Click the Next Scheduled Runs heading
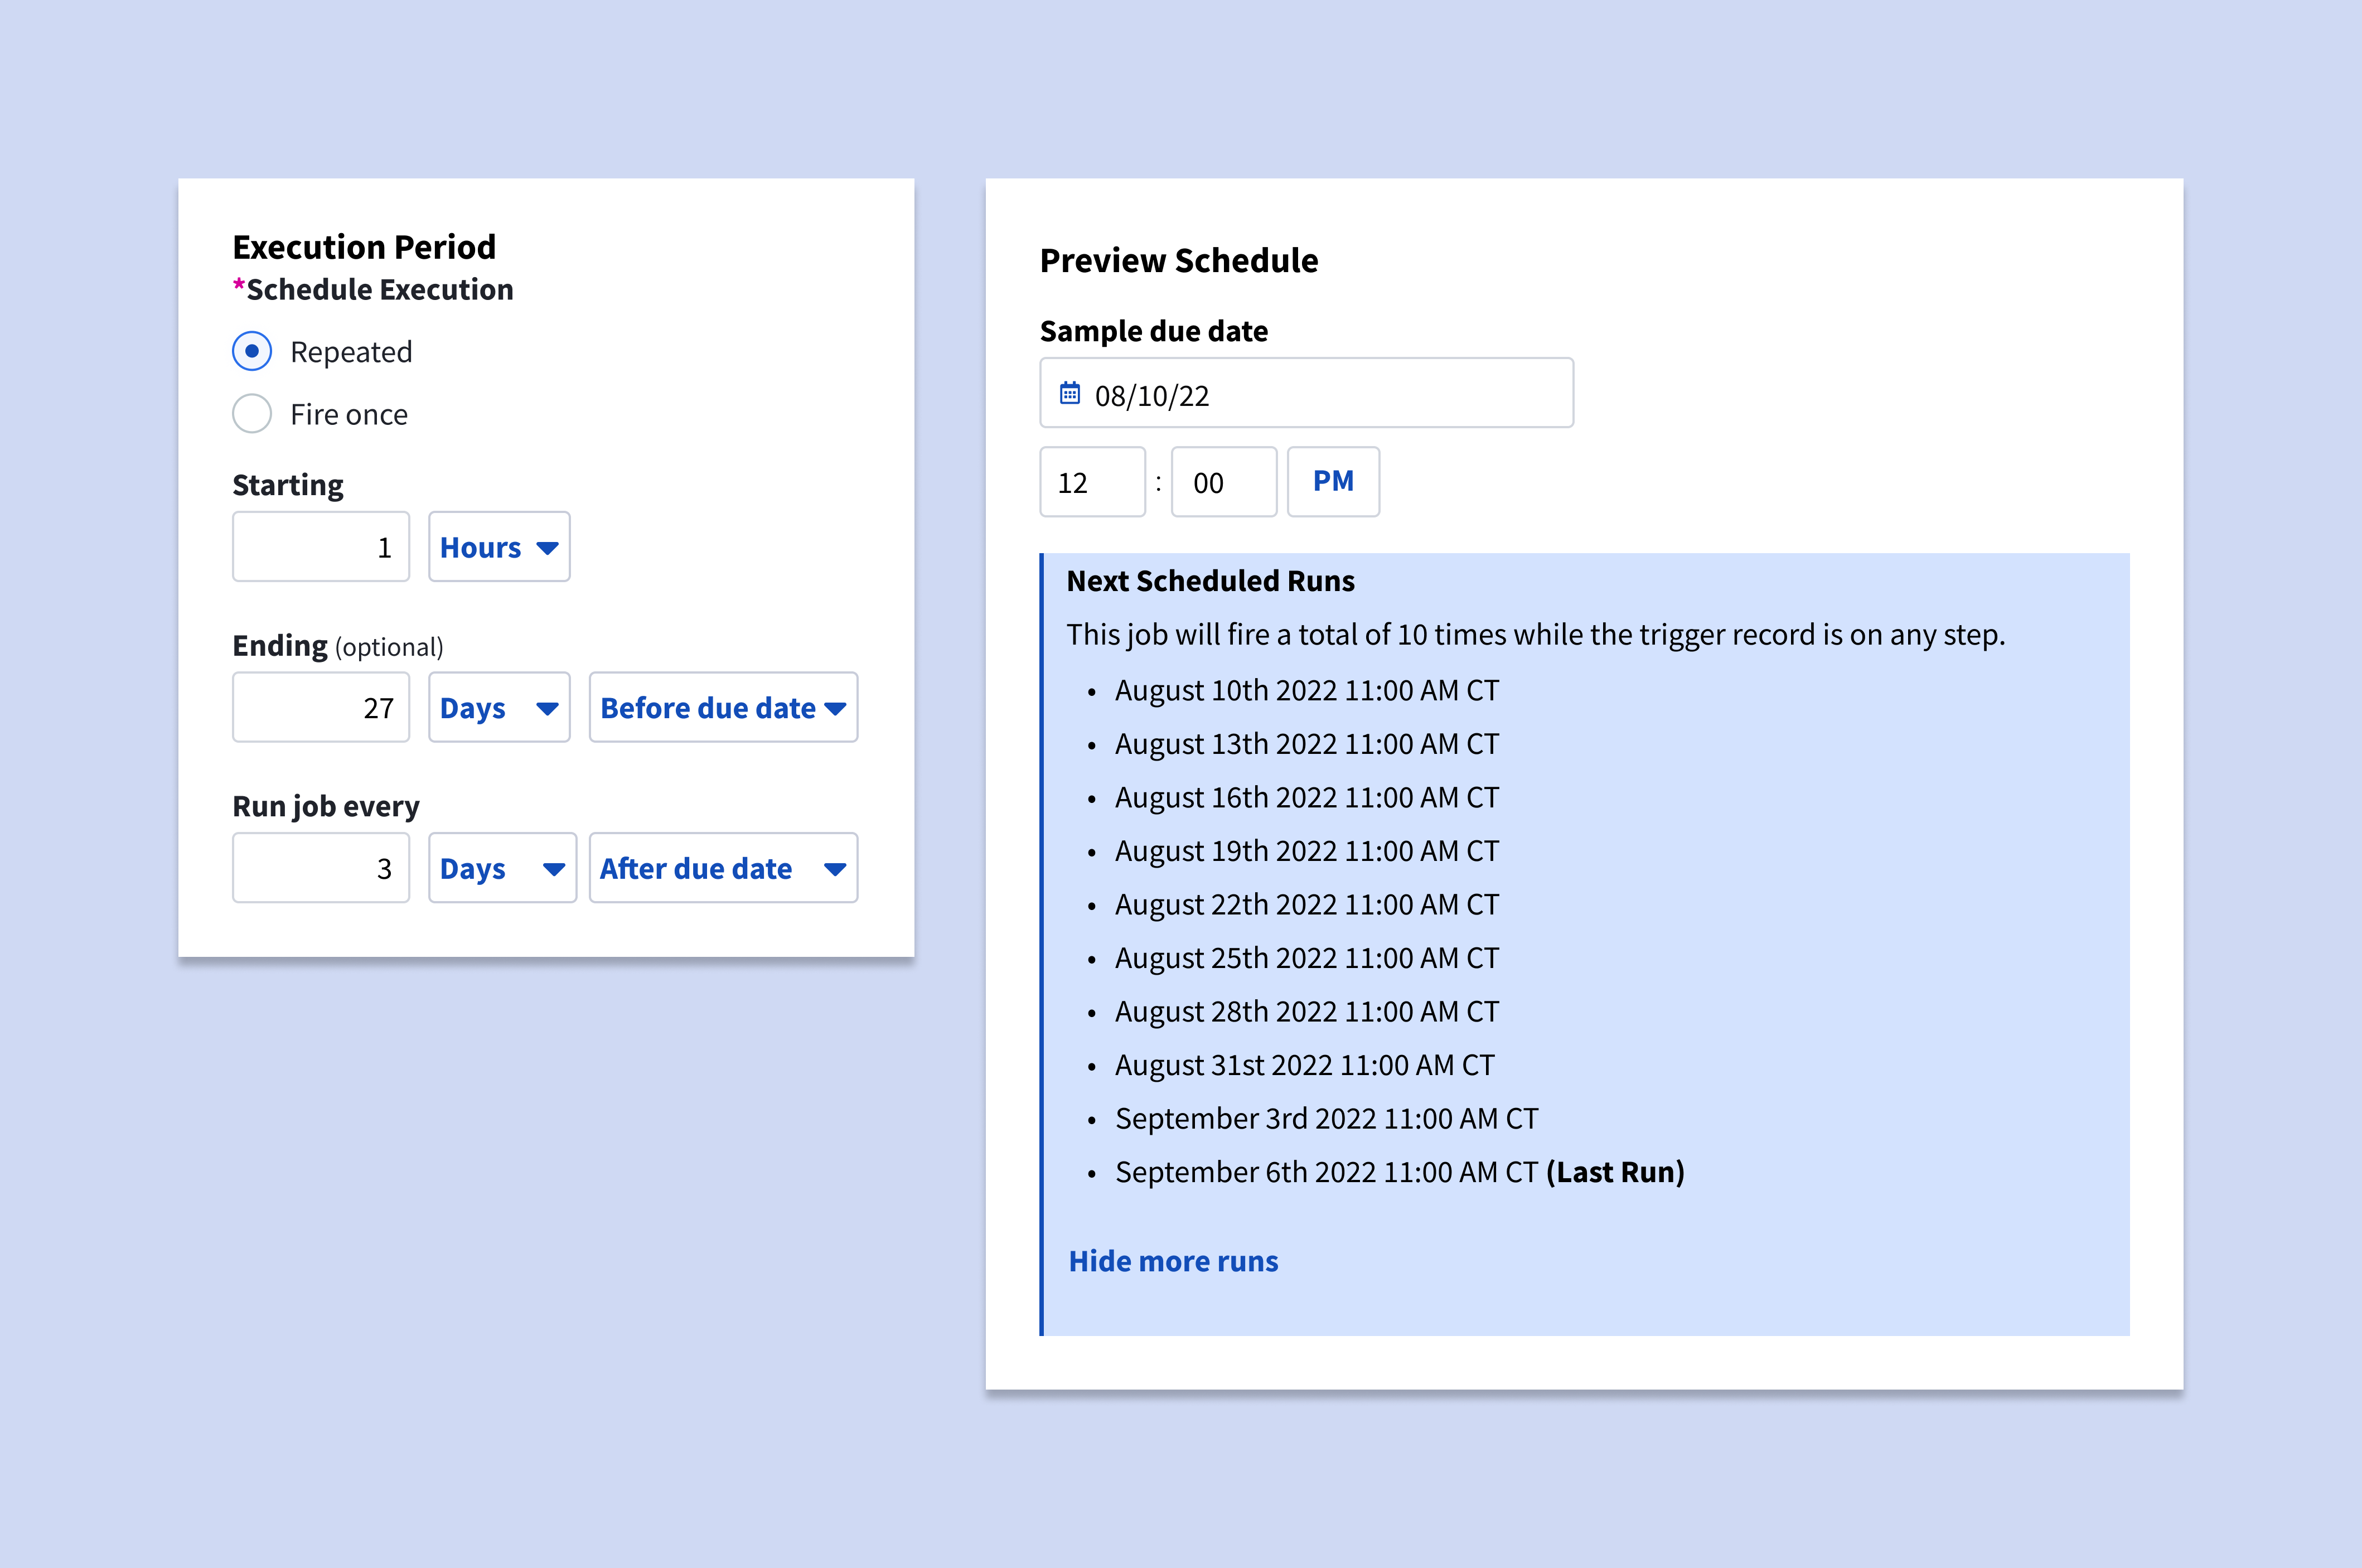This screenshot has width=2362, height=1568. [1210, 580]
